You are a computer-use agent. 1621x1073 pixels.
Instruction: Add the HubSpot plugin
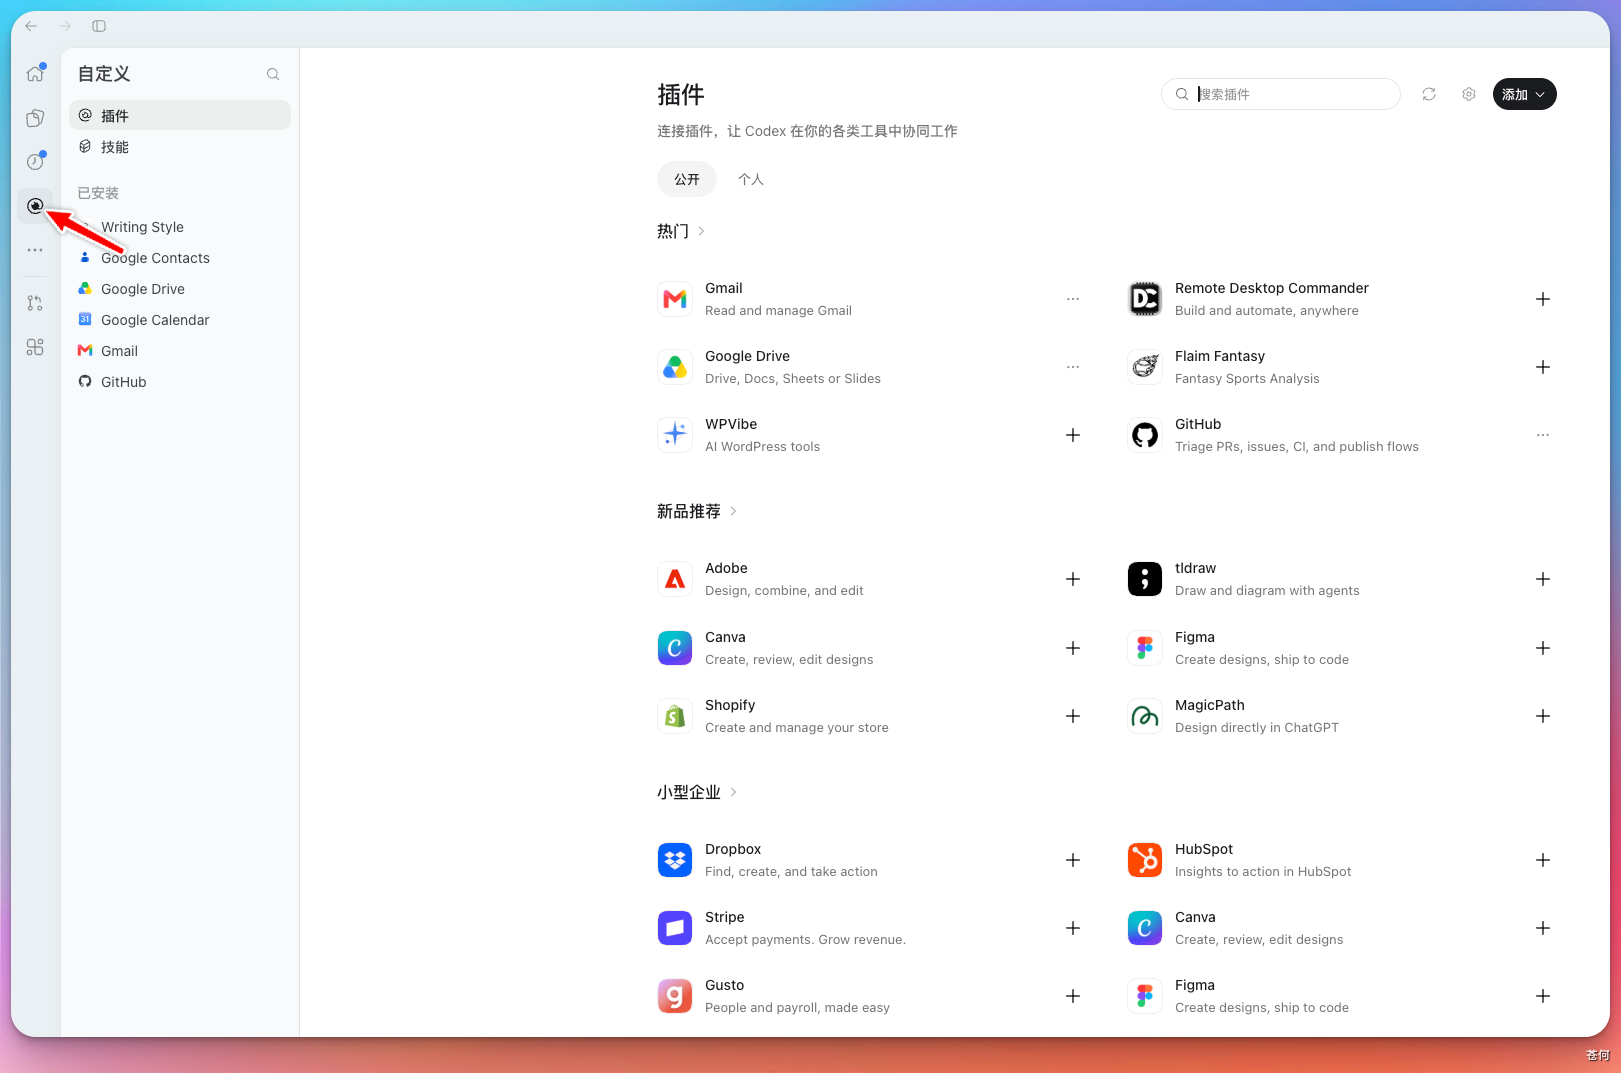[x=1543, y=860]
